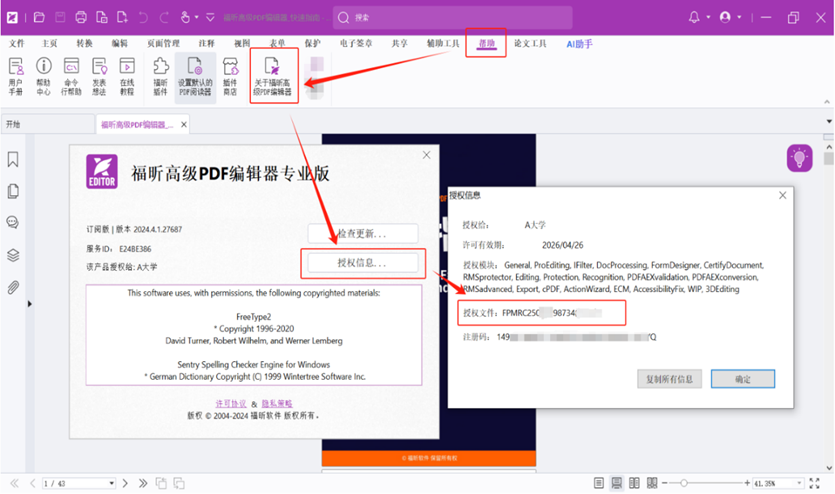Collapse ribbon chevron at right edge

click(827, 102)
